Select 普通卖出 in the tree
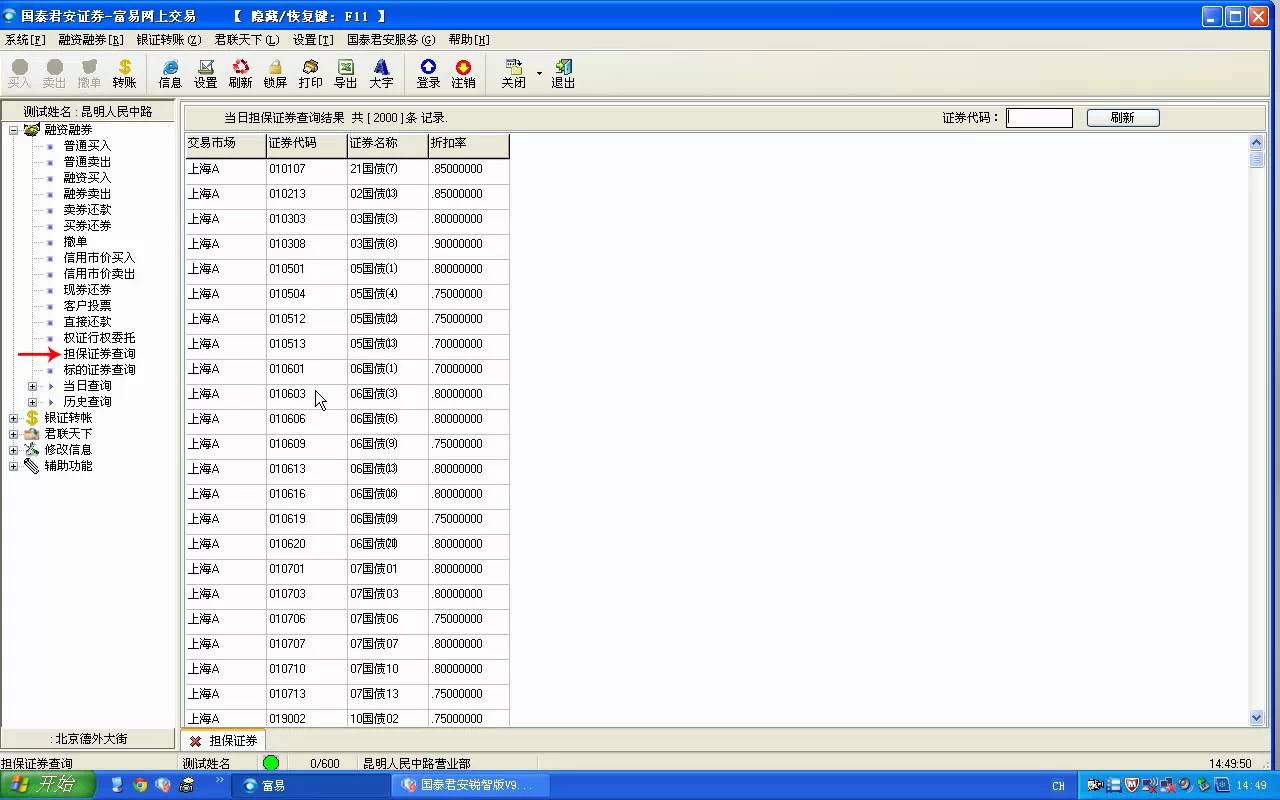Viewport: 1280px width, 800px height. [x=87, y=162]
